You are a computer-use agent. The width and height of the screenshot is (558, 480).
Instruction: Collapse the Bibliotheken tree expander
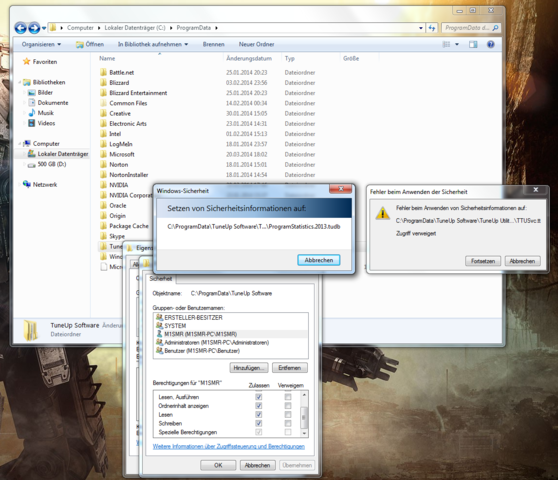tap(20, 82)
